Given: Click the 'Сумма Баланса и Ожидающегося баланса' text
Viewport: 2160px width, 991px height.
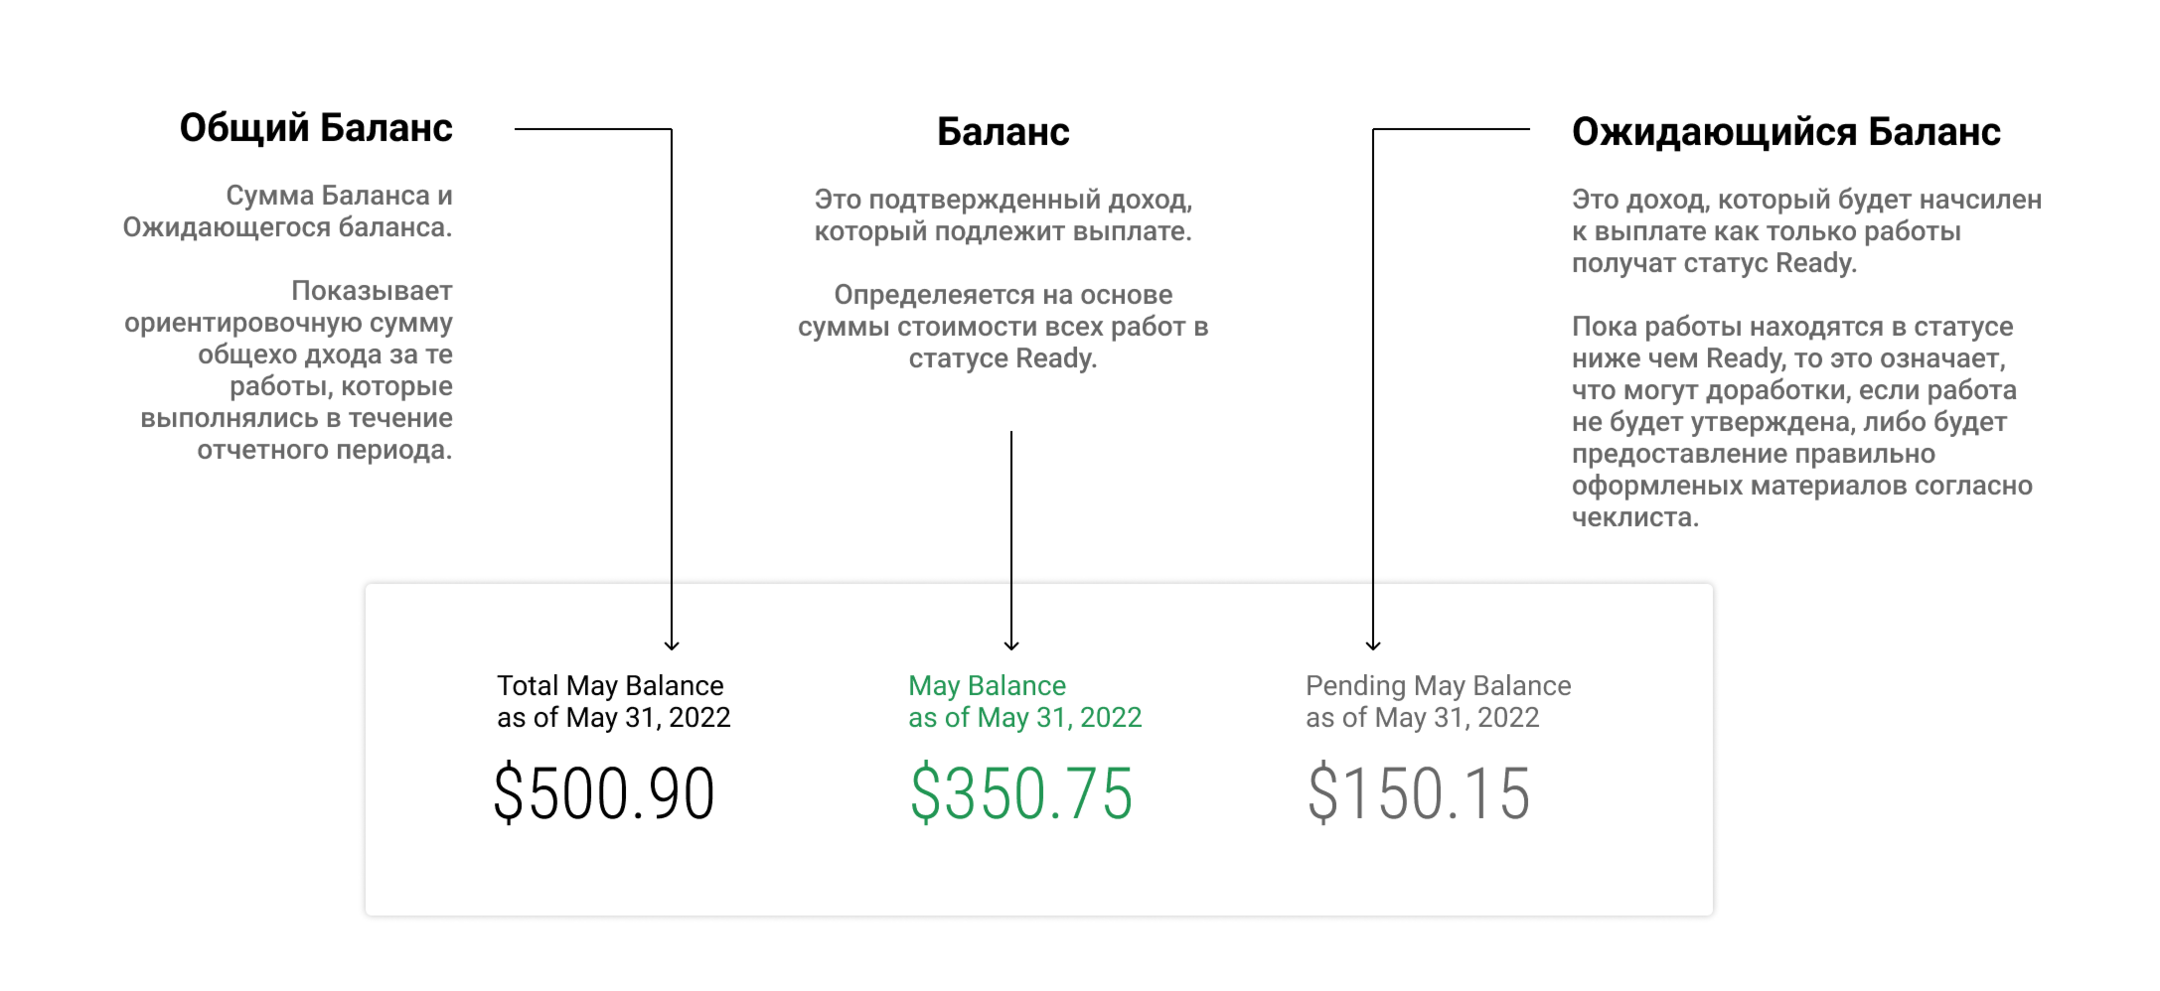Looking at the screenshot, I should pos(290,211).
